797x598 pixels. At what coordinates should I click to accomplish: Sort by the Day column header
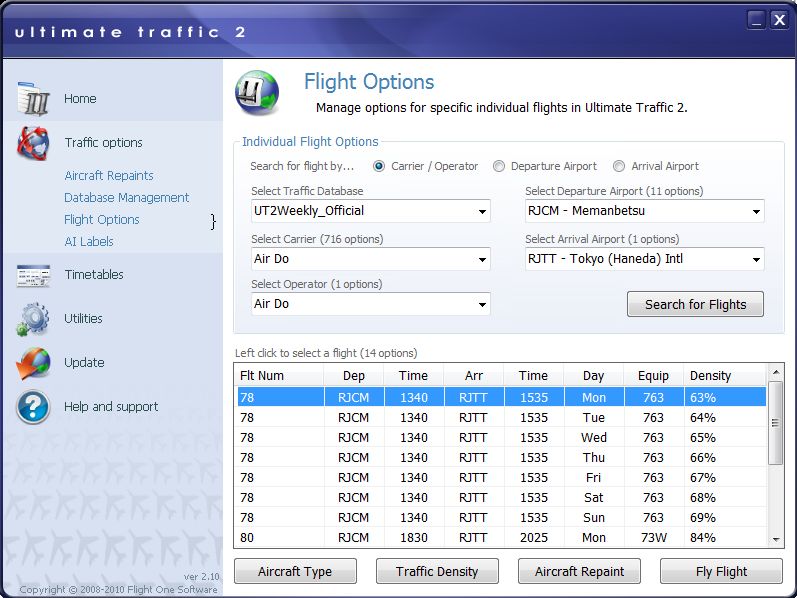point(594,376)
